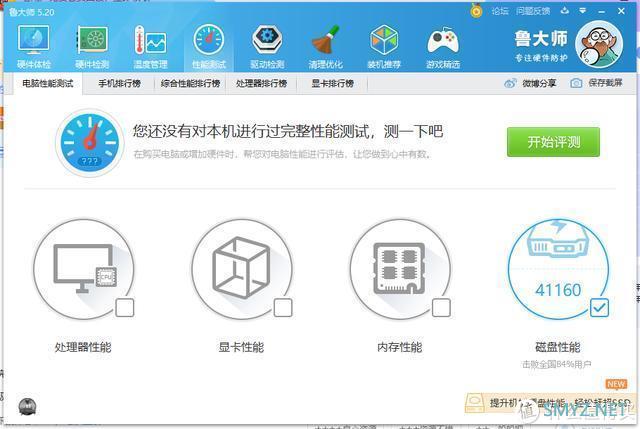Click the speedometer gauge icon with ???
Image resolution: width=640 pixels, height=429 pixels.
tap(90, 143)
